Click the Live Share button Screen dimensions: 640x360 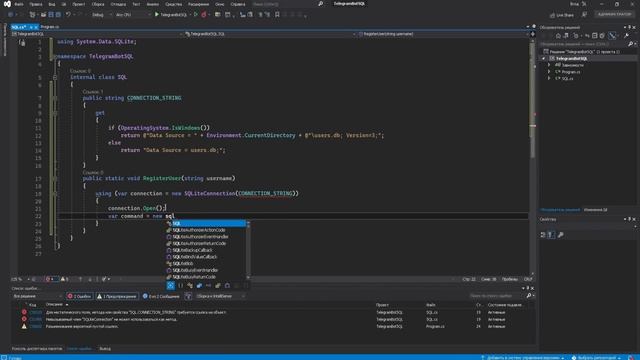click(562, 15)
